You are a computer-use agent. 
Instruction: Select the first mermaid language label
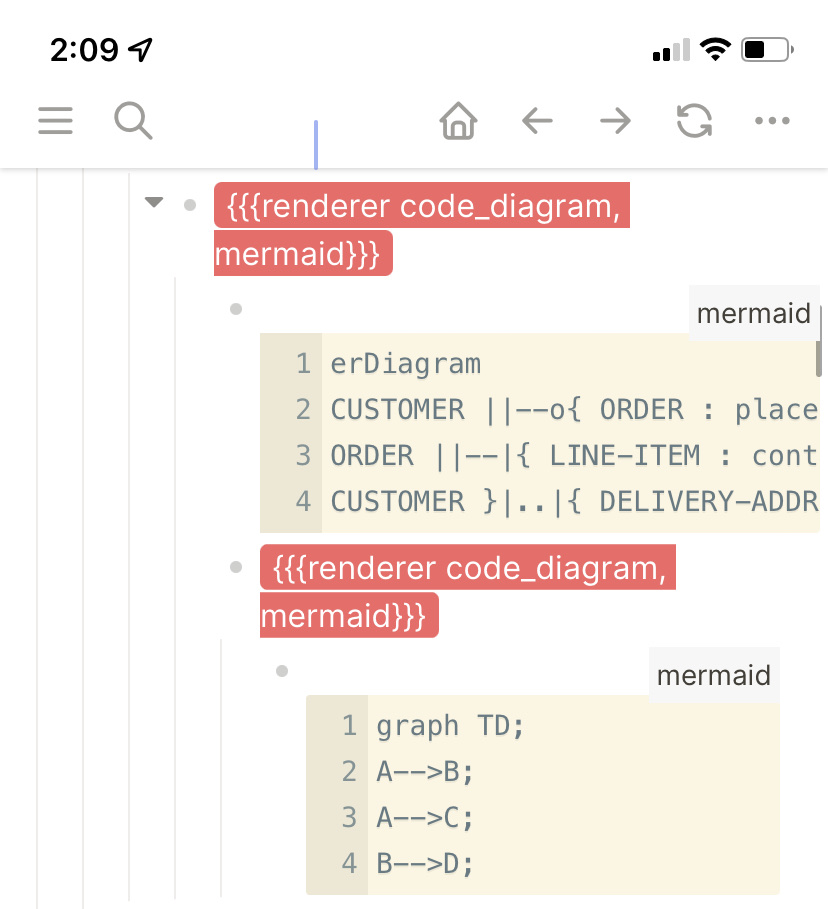754,312
